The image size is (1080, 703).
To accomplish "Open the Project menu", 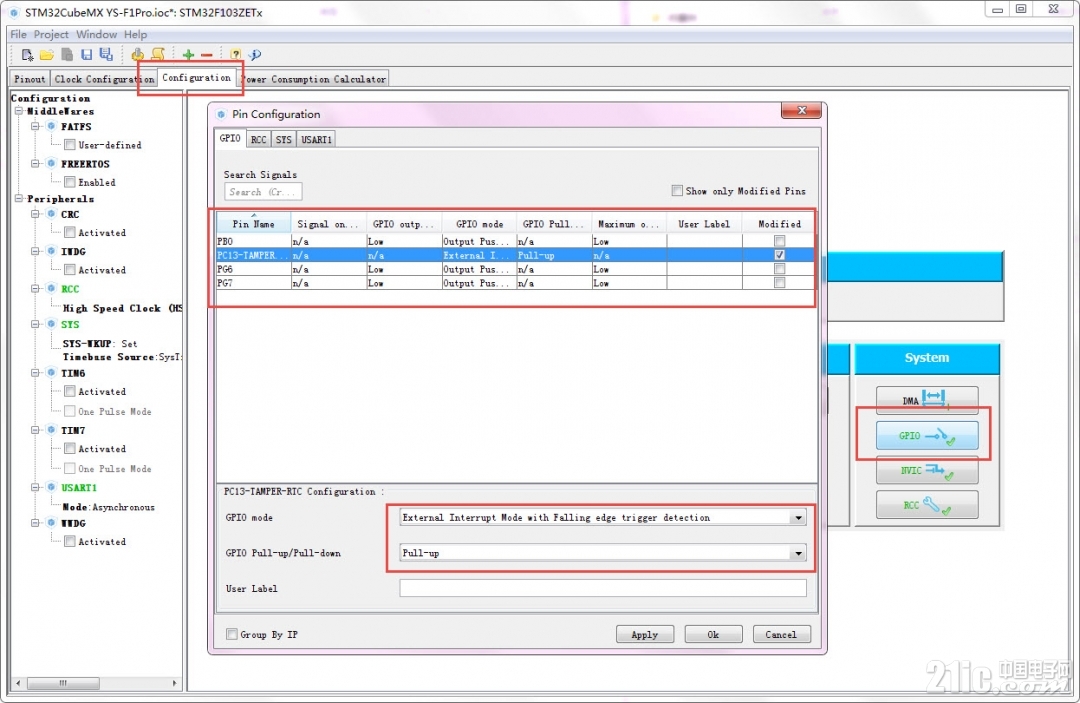I will pyautogui.click(x=51, y=34).
